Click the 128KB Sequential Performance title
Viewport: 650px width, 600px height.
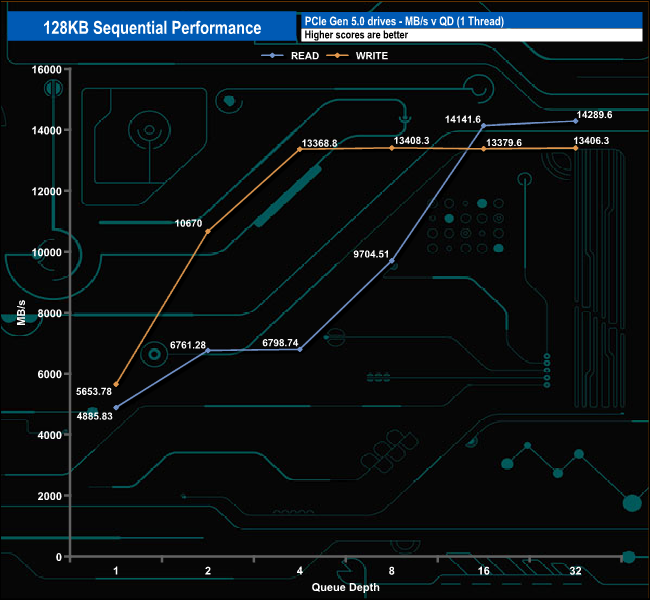click(152, 28)
